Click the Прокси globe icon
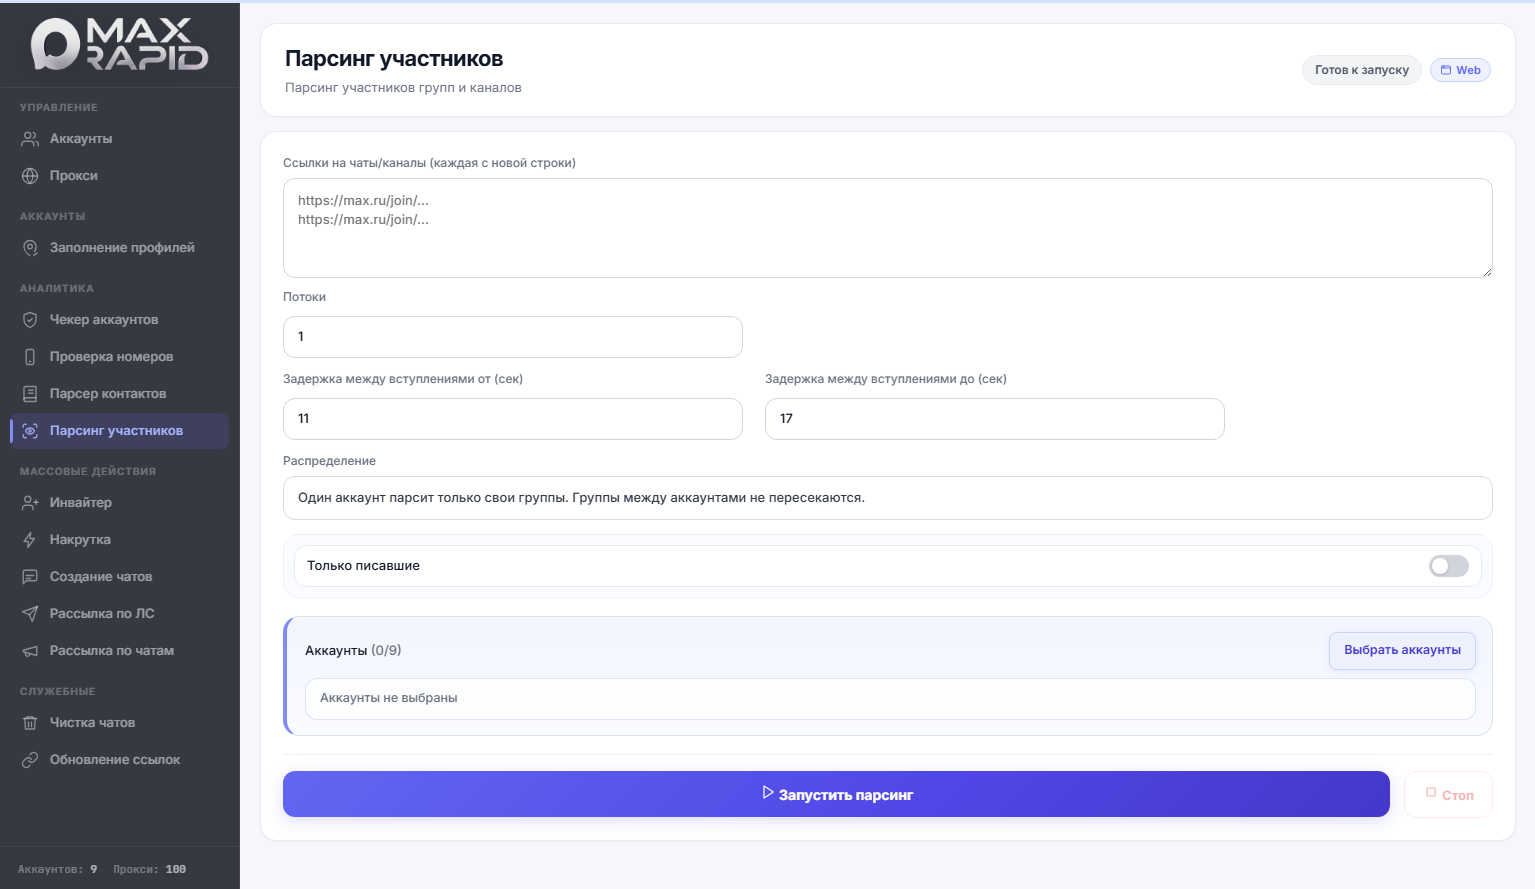Image resolution: width=1535 pixels, height=889 pixels. pyautogui.click(x=30, y=176)
